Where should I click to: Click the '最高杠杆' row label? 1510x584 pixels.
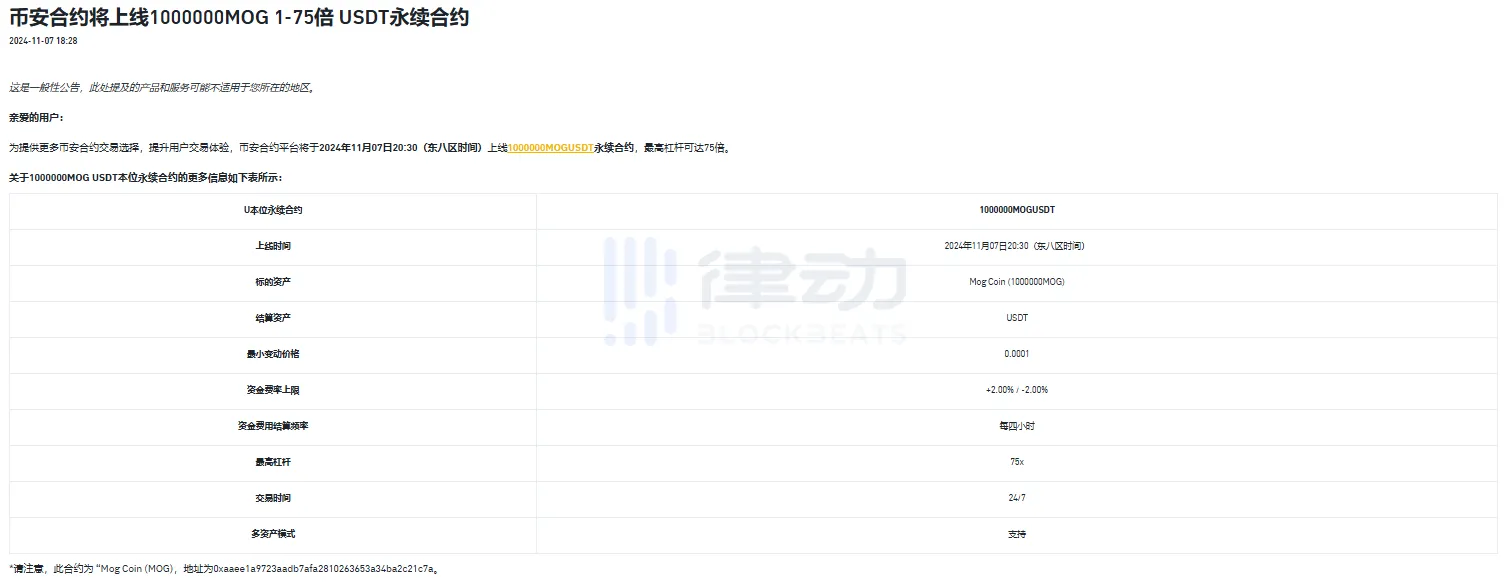[x=273, y=462]
